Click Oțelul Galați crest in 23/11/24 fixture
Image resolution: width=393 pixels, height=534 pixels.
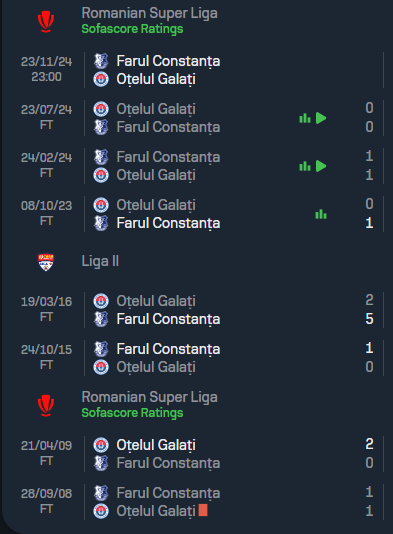[101, 79]
